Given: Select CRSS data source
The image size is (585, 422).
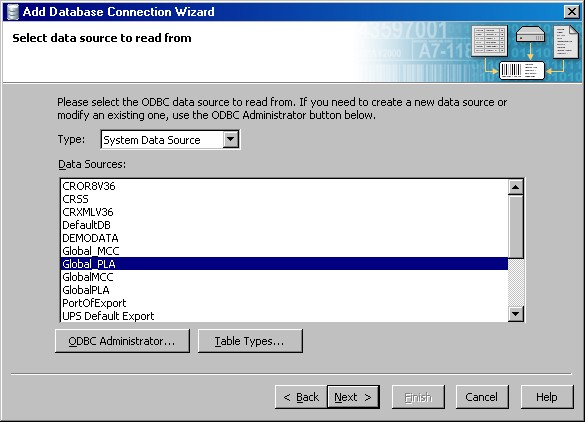Looking at the screenshot, I should point(284,199).
